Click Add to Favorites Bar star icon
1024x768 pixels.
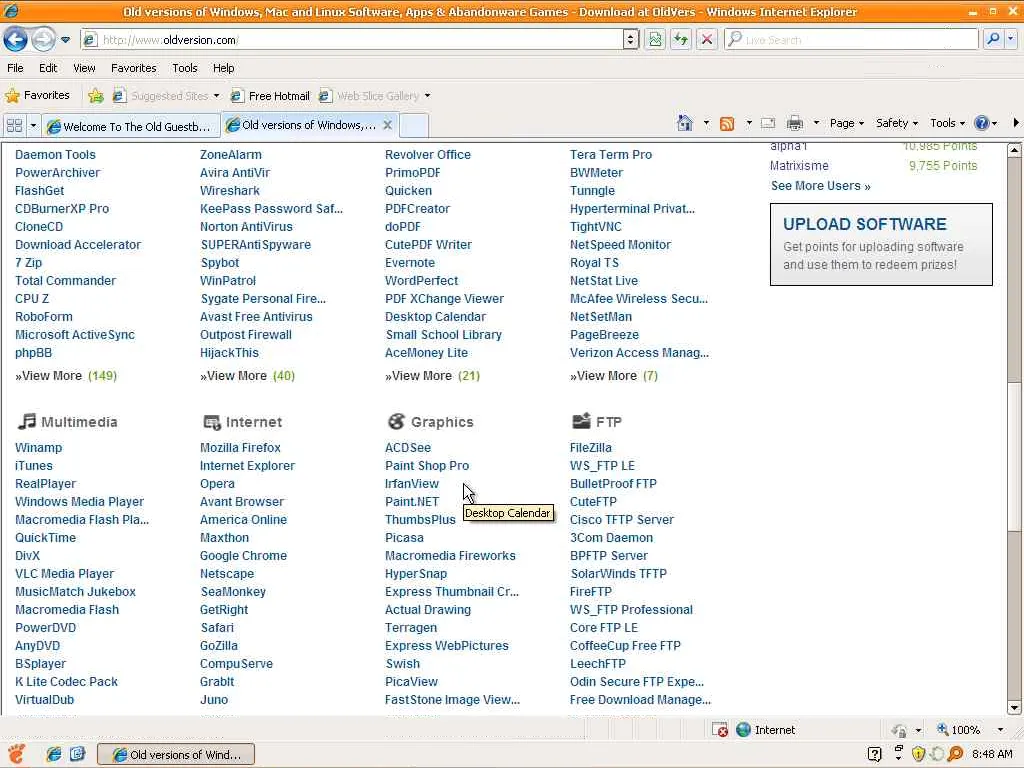96,96
